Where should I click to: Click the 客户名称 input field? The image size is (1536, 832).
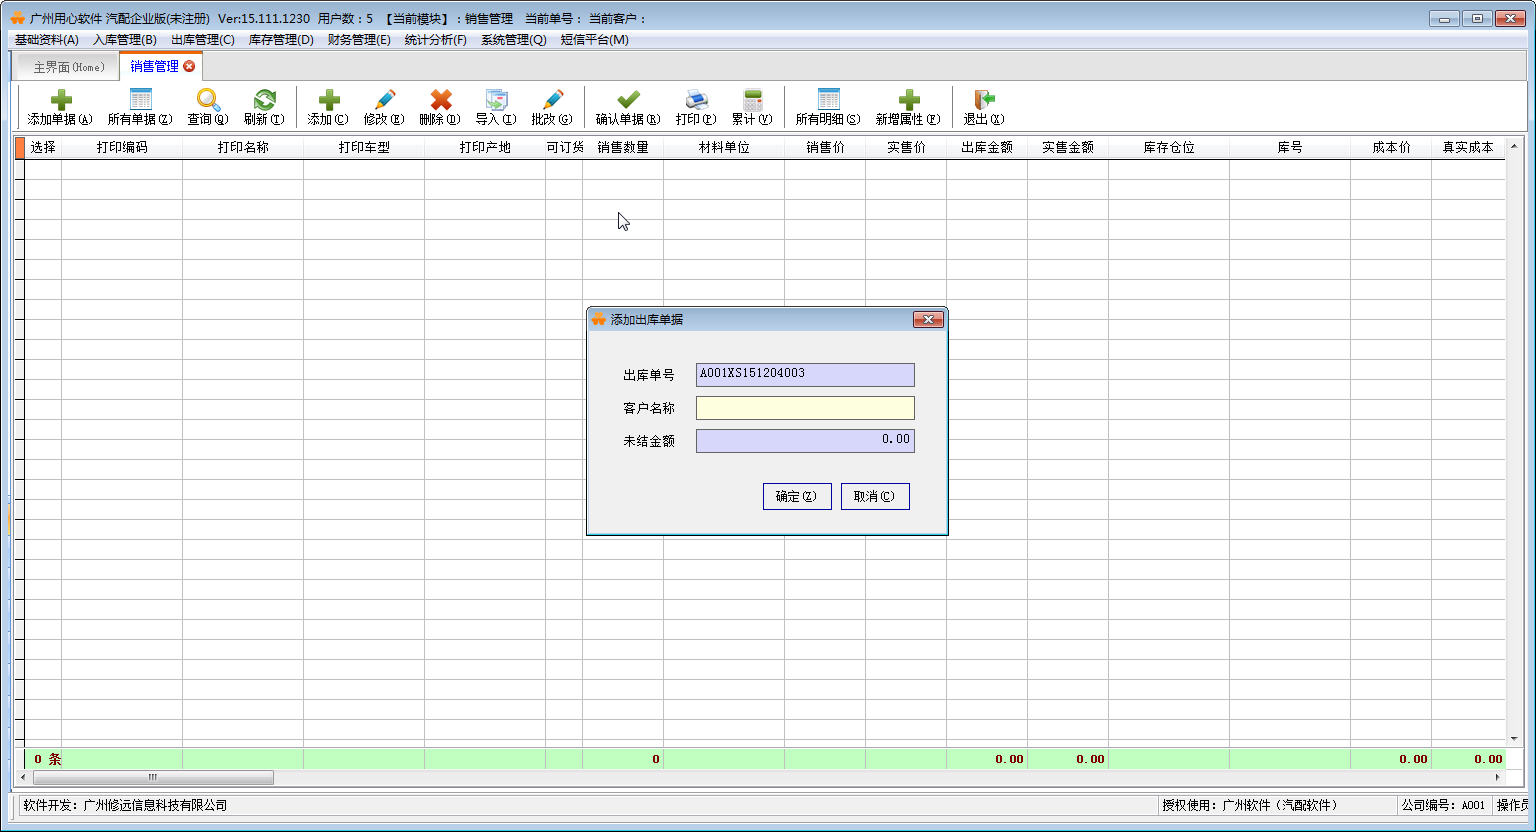coord(805,407)
